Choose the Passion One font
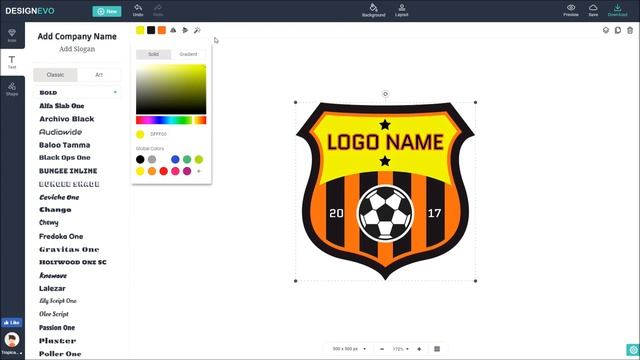This screenshot has width=640, height=360. [57, 327]
